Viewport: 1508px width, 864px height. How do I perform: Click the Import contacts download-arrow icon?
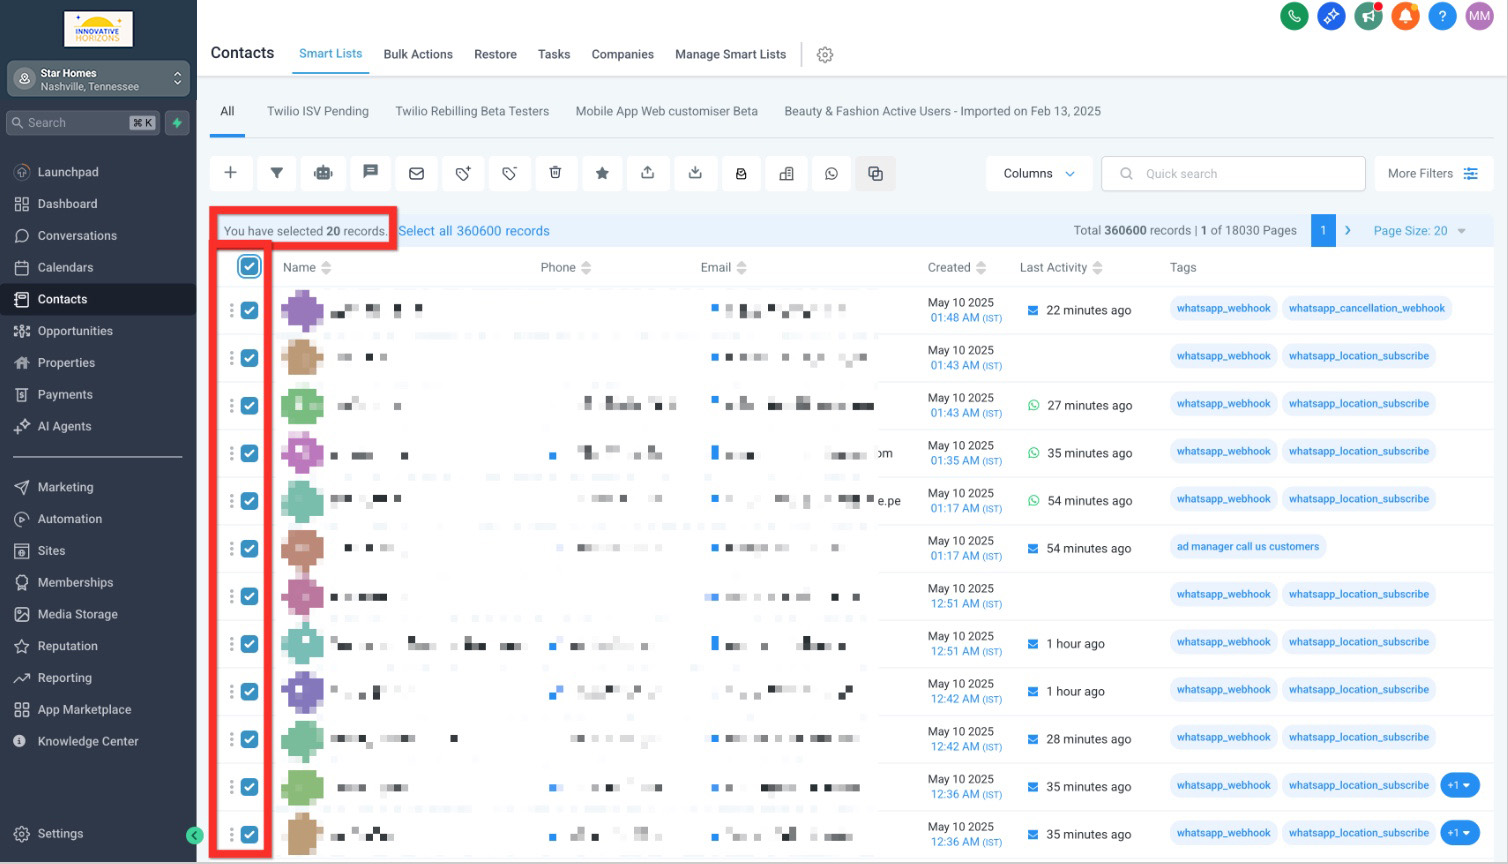click(x=695, y=173)
